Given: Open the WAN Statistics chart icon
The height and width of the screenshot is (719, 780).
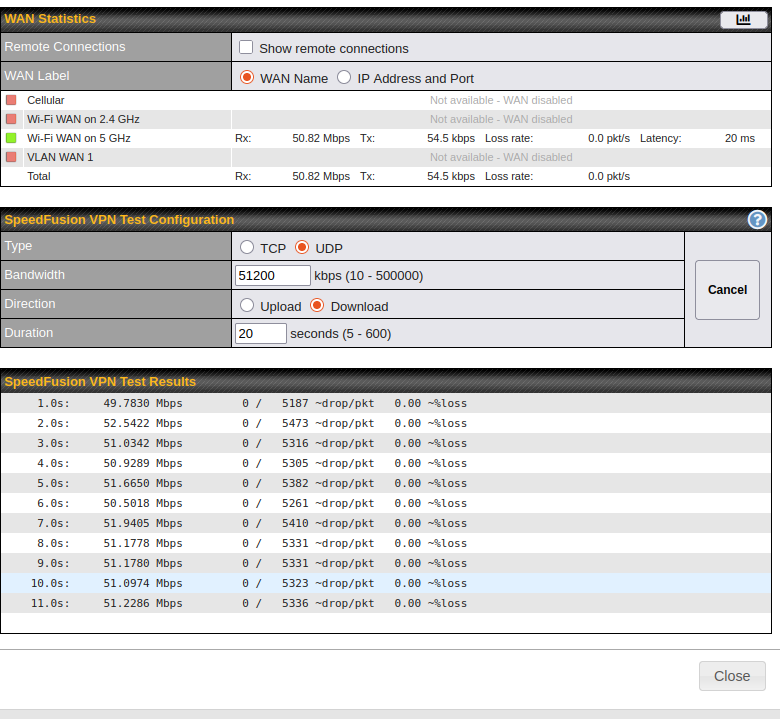Looking at the screenshot, I should click(x=743, y=19).
